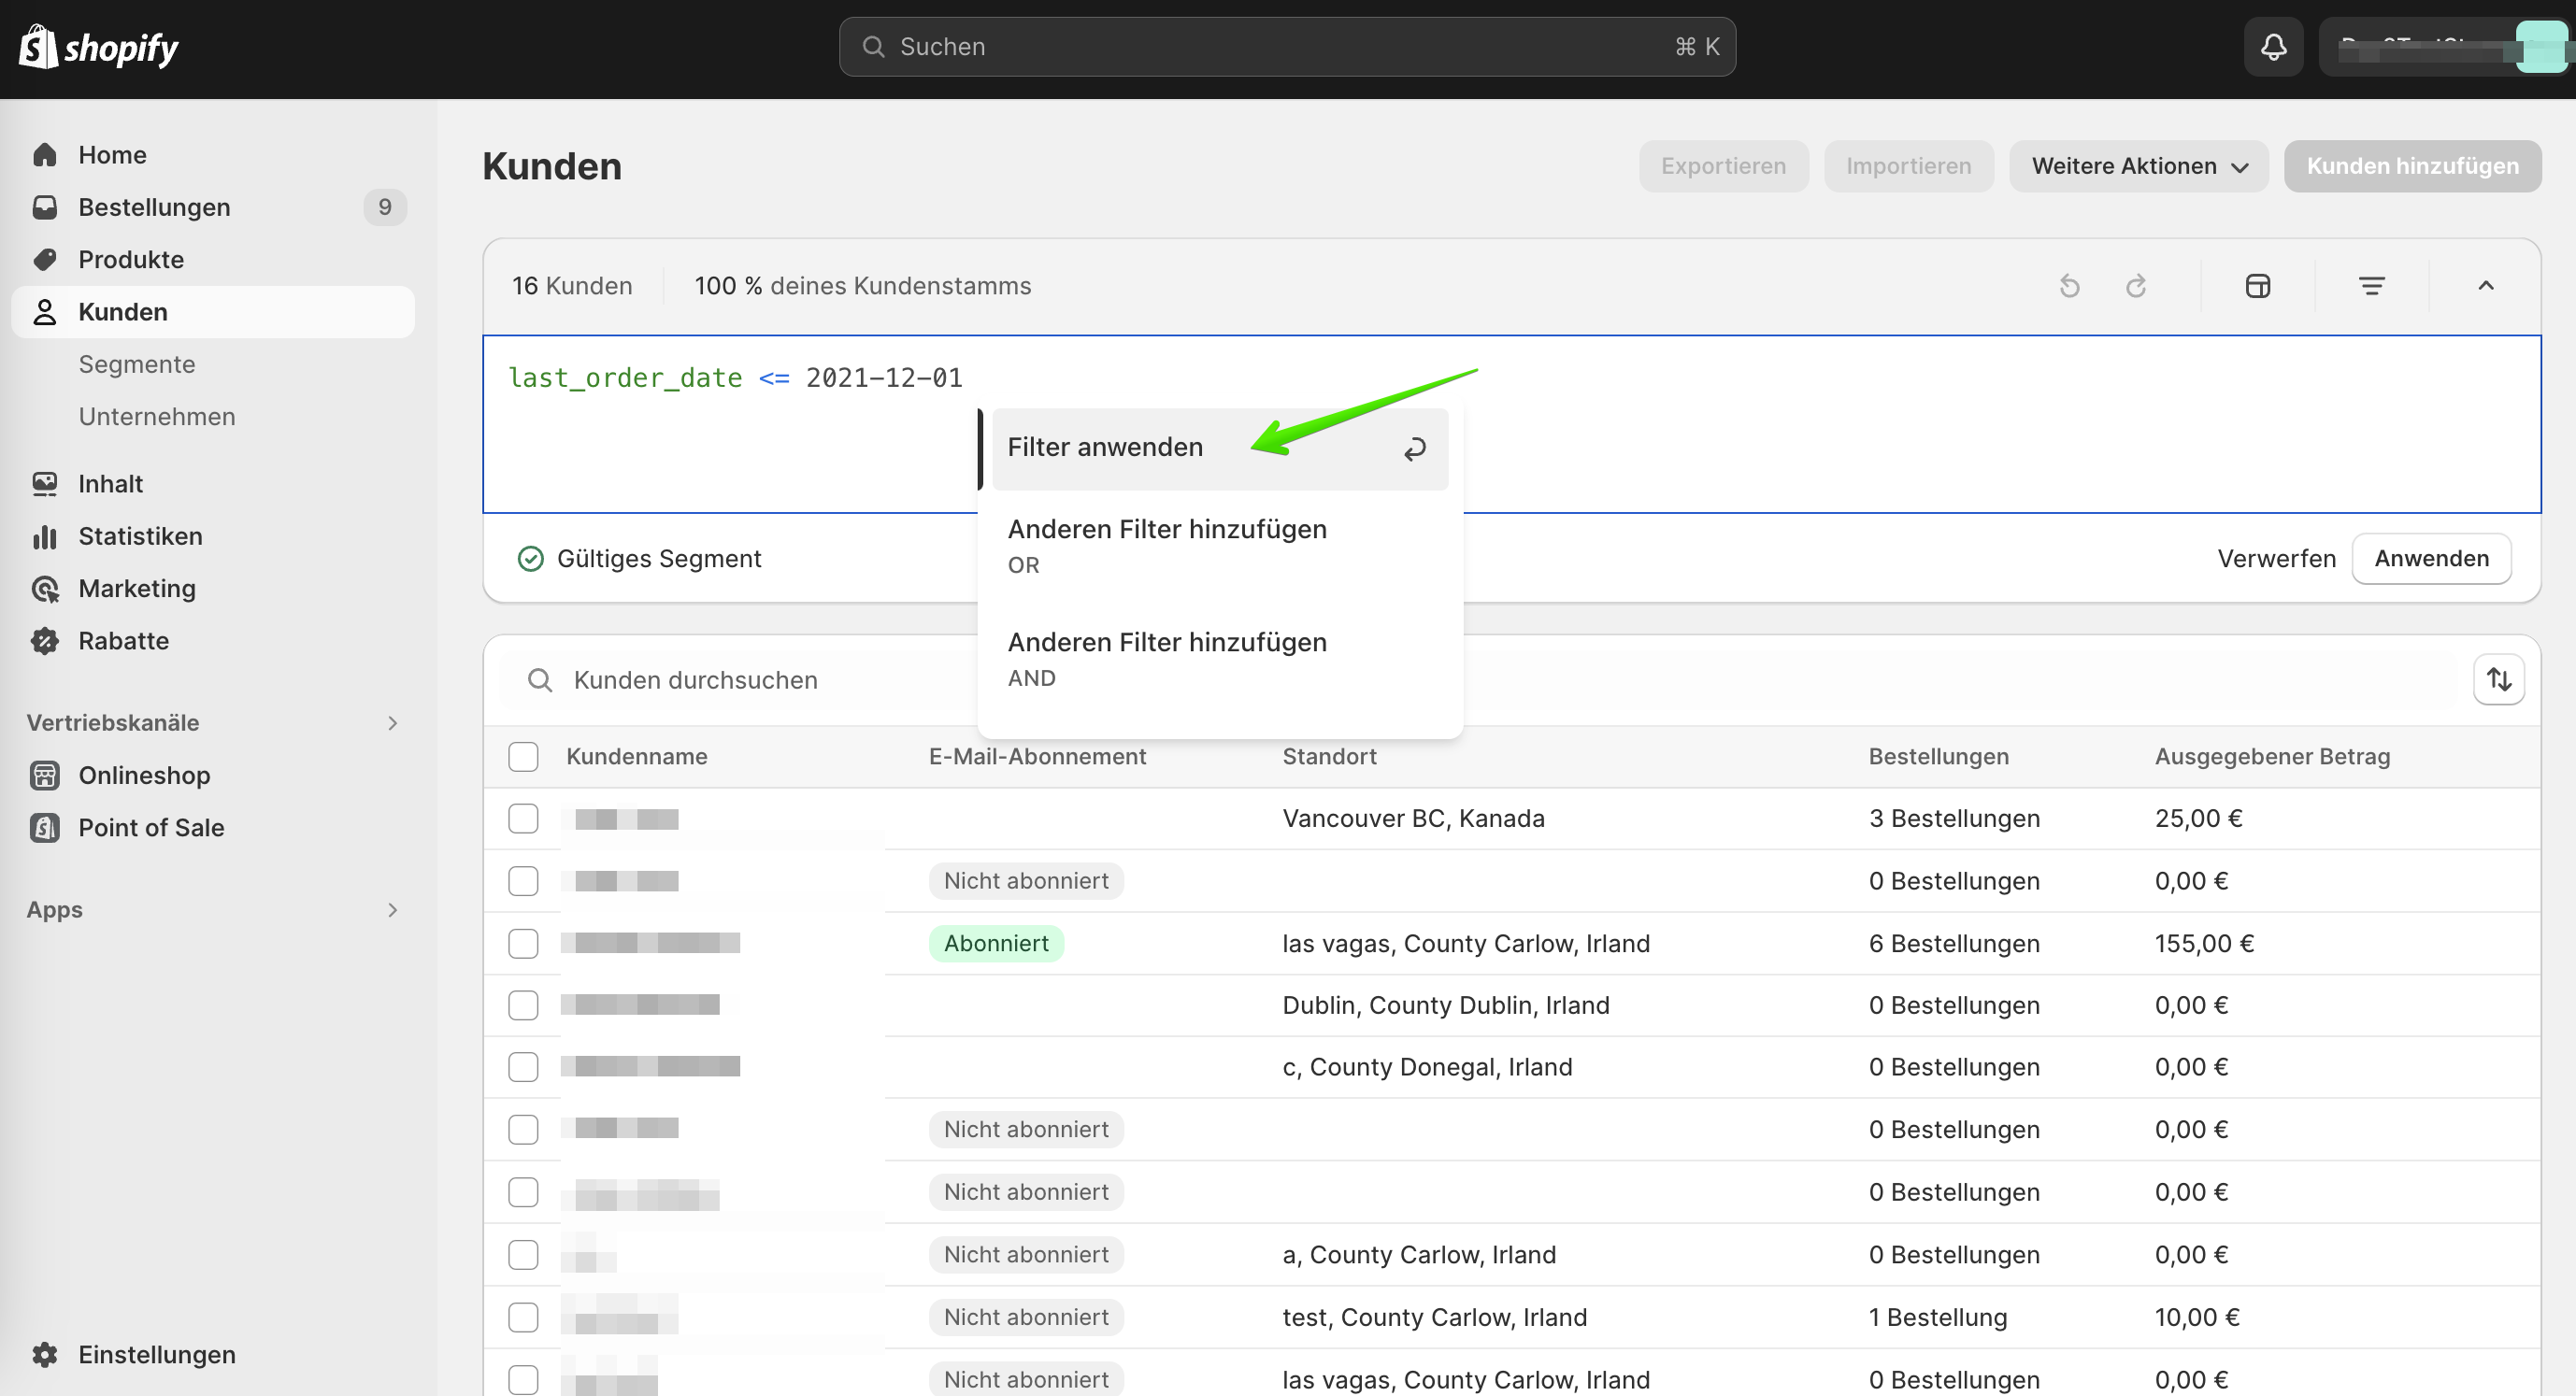
Task: Click the Rabatte discount badge icon
Action: (44, 641)
